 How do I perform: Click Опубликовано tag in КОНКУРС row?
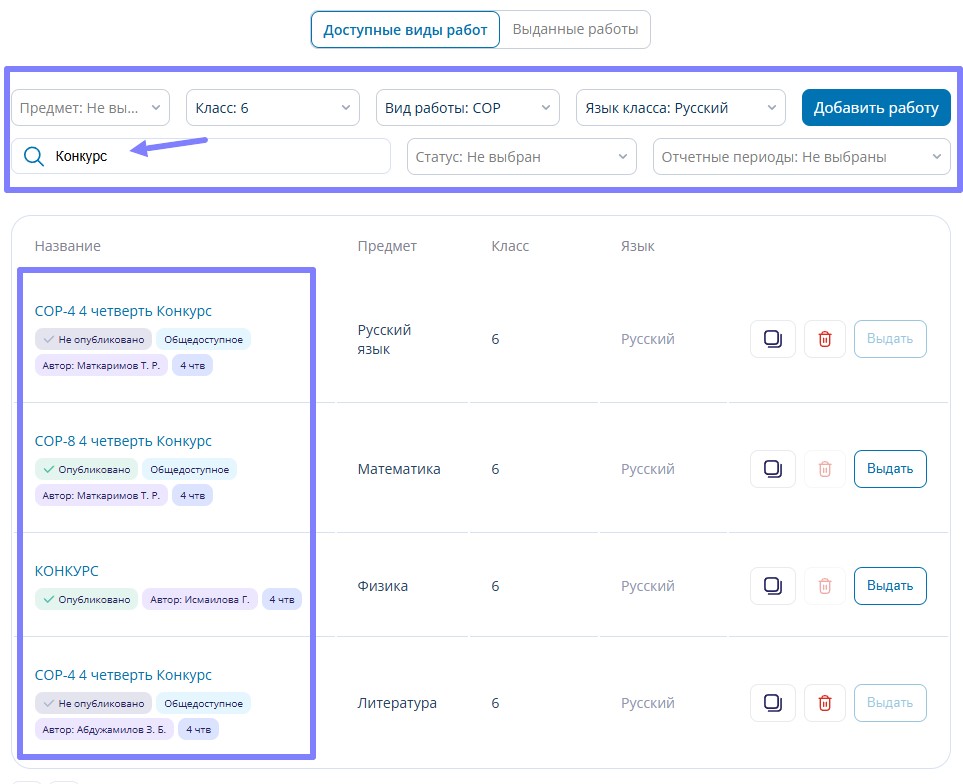coord(87,600)
